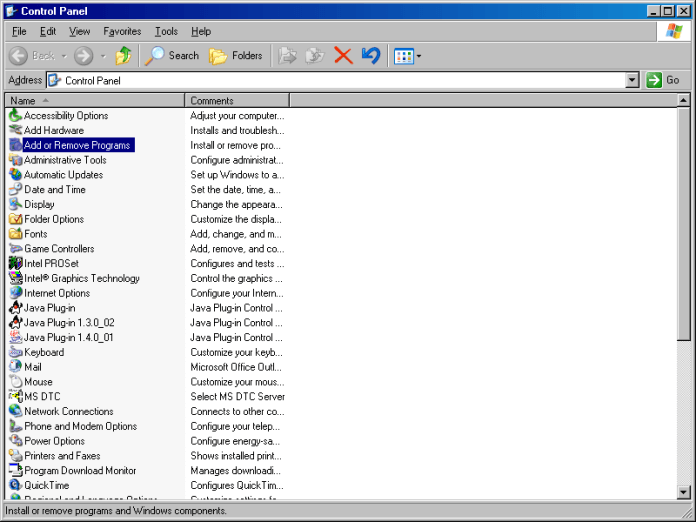Select the Fonts folder icon
Viewport: 696px width, 522px height.
coord(16,234)
